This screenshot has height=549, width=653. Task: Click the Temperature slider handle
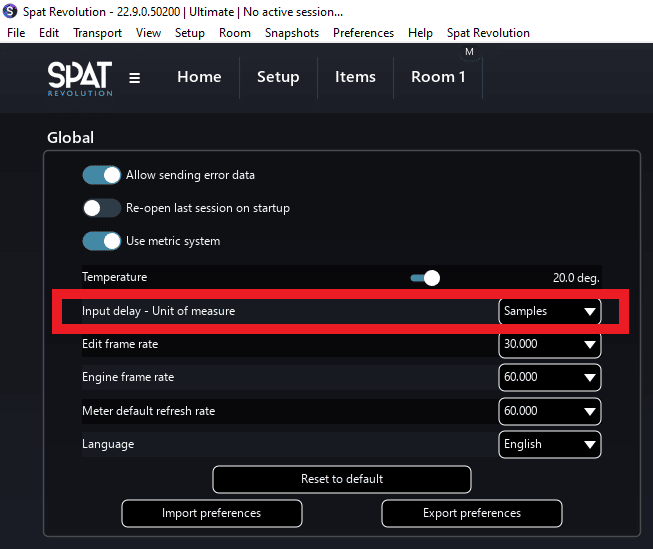(432, 278)
